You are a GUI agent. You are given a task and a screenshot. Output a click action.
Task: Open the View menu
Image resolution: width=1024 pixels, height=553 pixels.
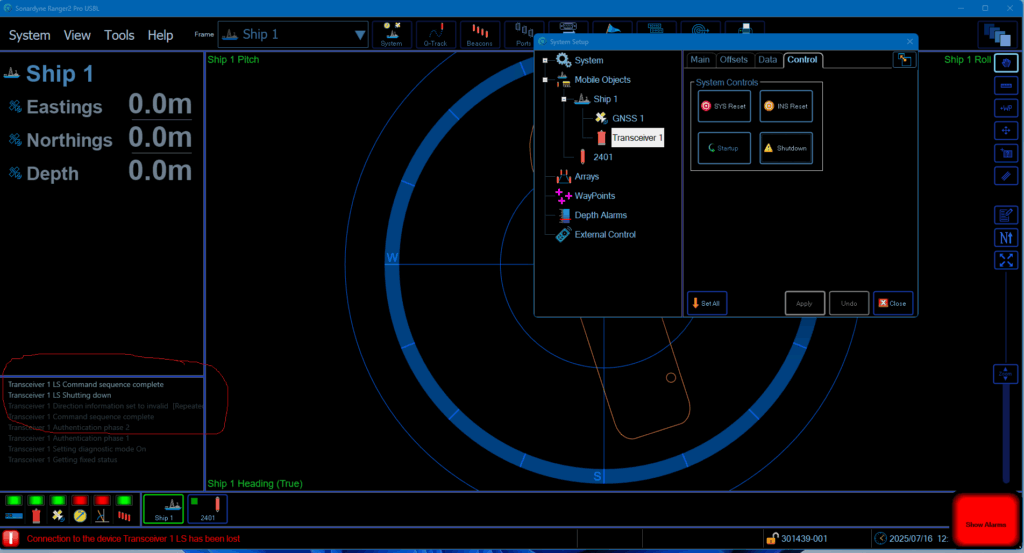[x=77, y=35]
